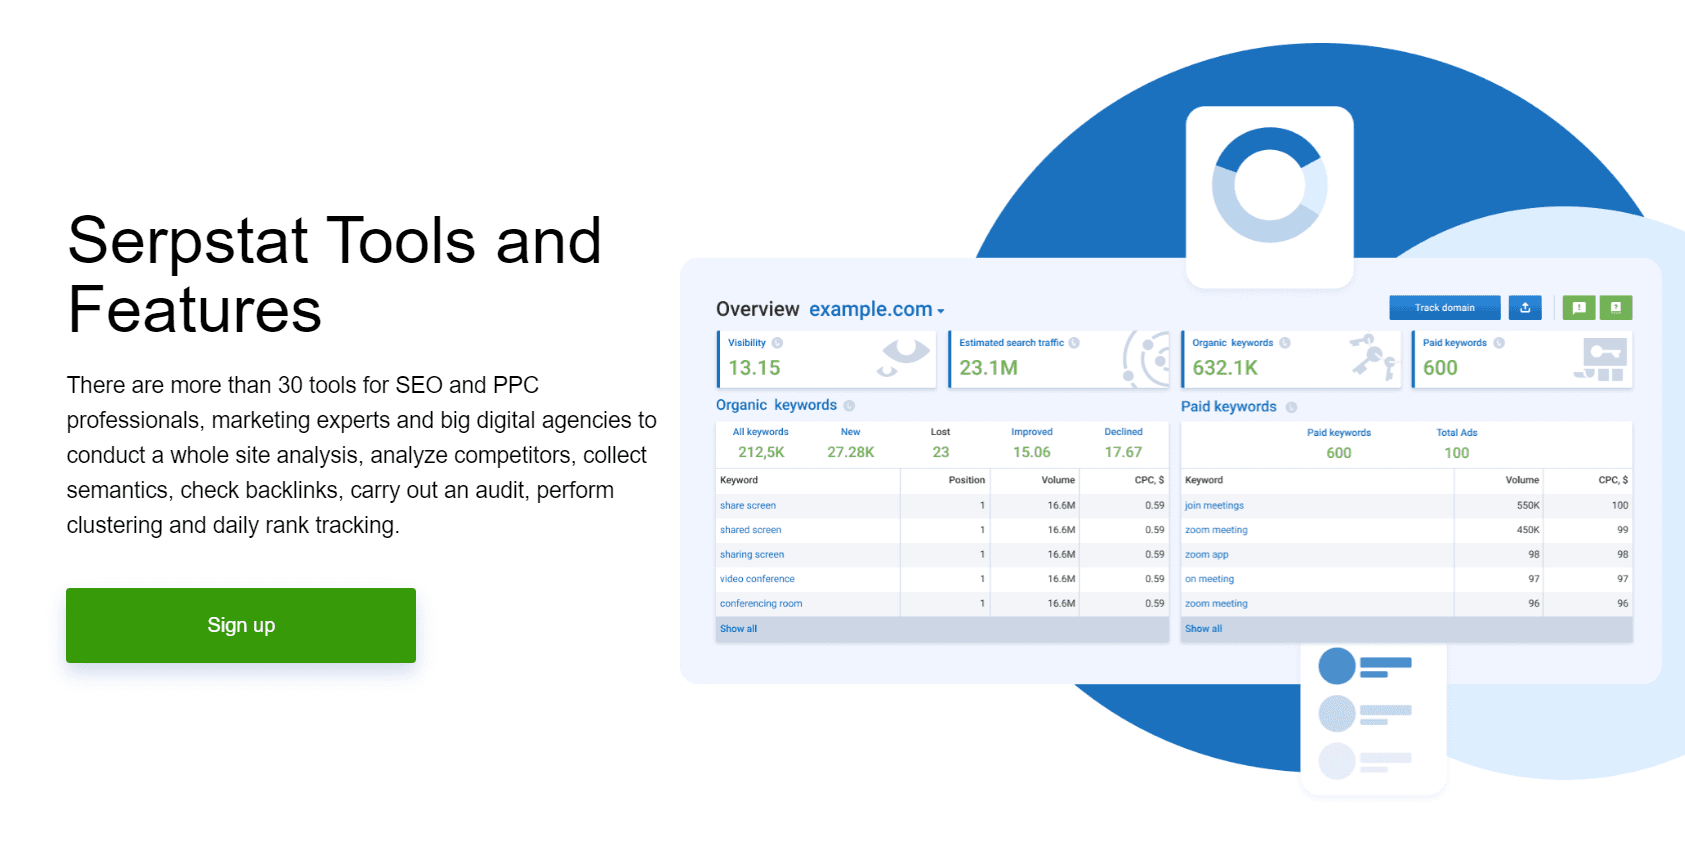This screenshot has width=1685, height=853.
Task: Click the green Sign up button
Action: pos(241,625)
